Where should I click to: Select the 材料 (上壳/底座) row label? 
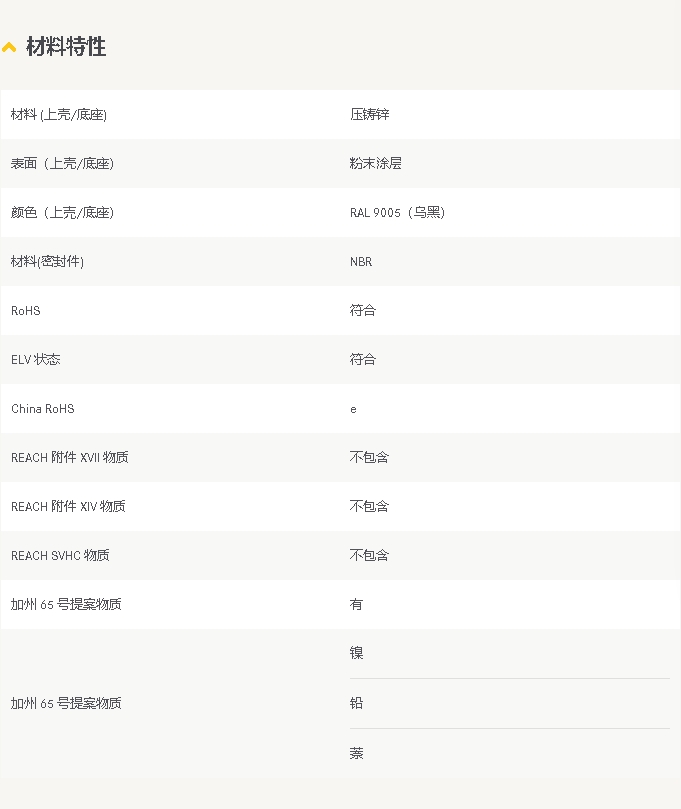point(59,115)
